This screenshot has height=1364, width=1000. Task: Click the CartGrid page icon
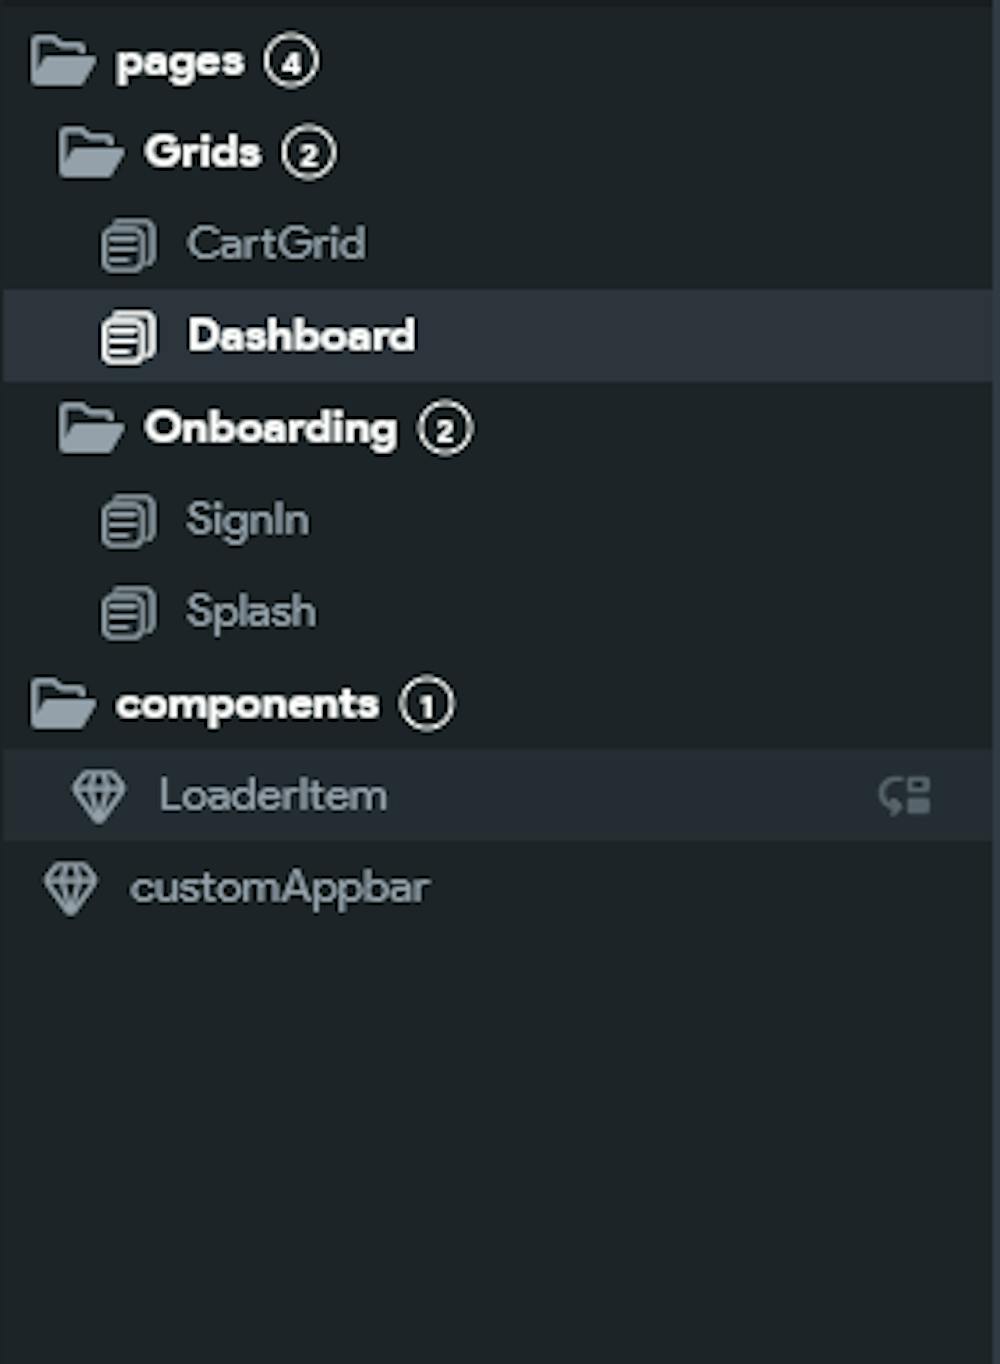128,245
